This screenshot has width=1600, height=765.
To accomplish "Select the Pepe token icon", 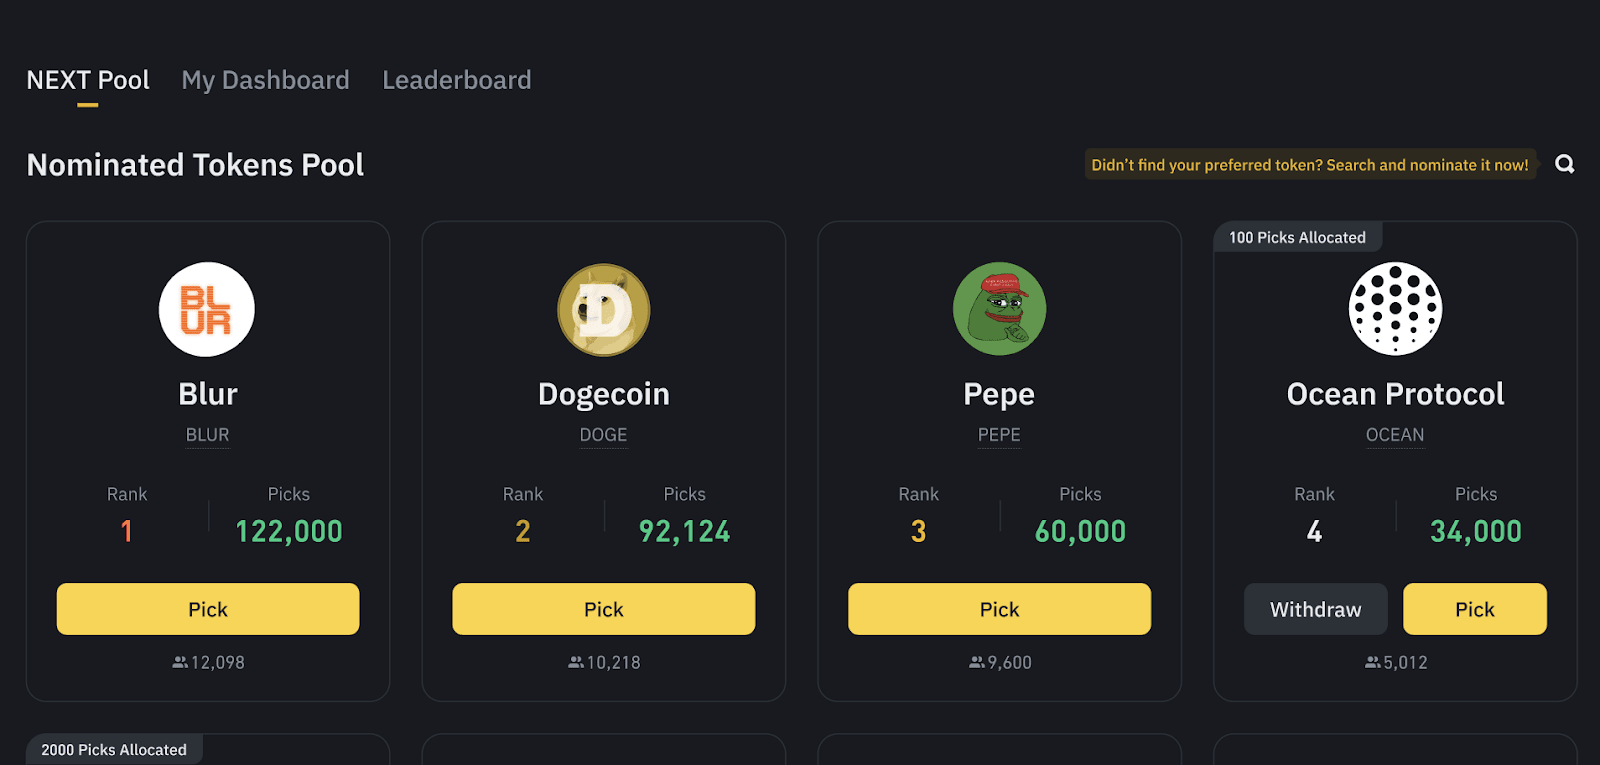I will (999, 310).
